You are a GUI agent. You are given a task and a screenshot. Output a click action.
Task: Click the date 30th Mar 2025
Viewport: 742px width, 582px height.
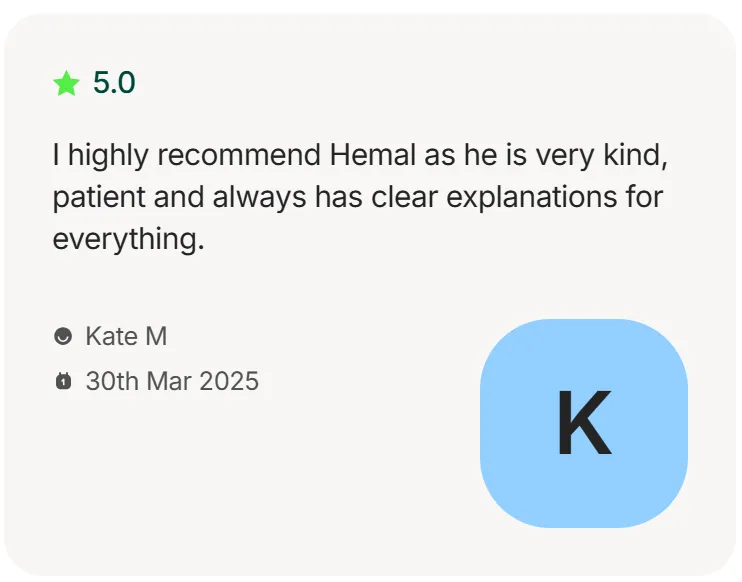coord(172,381)
